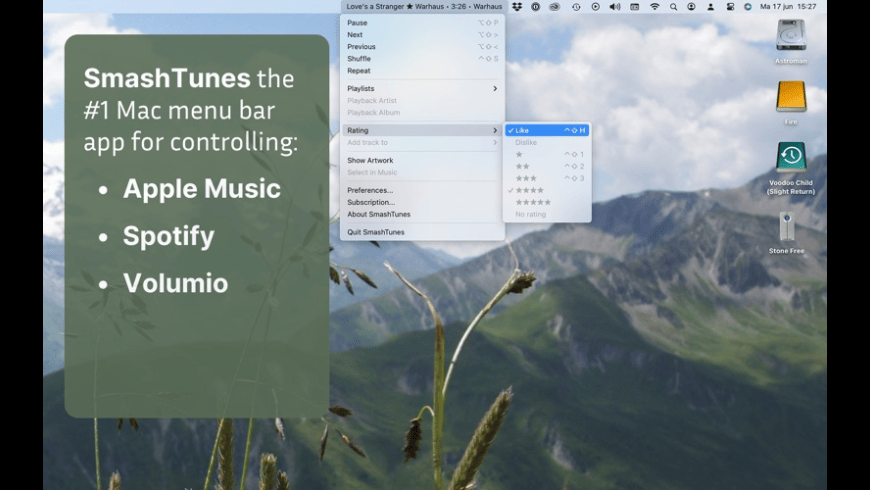Select the Voodoo Child Time Machine drive
870x490 pixels.
pyautogui.click(x=791, y=158)
